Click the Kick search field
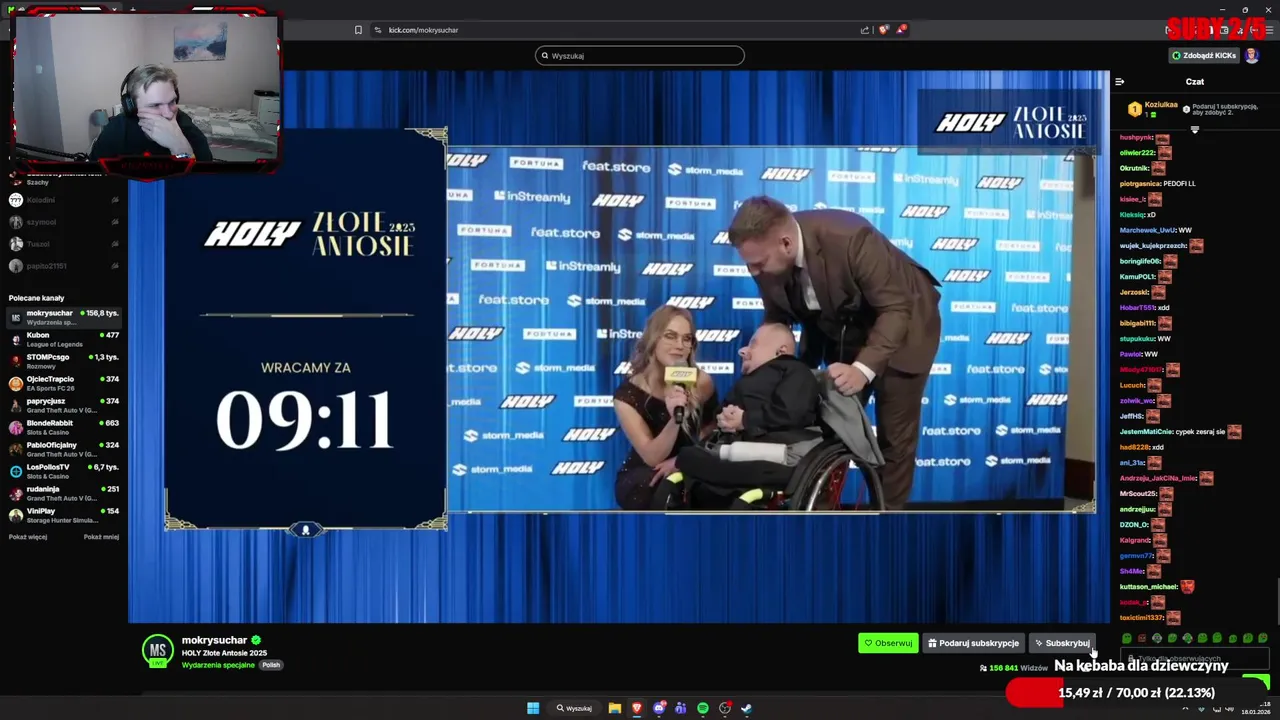Screen dimensions: 1280x720 pos(640,55)
